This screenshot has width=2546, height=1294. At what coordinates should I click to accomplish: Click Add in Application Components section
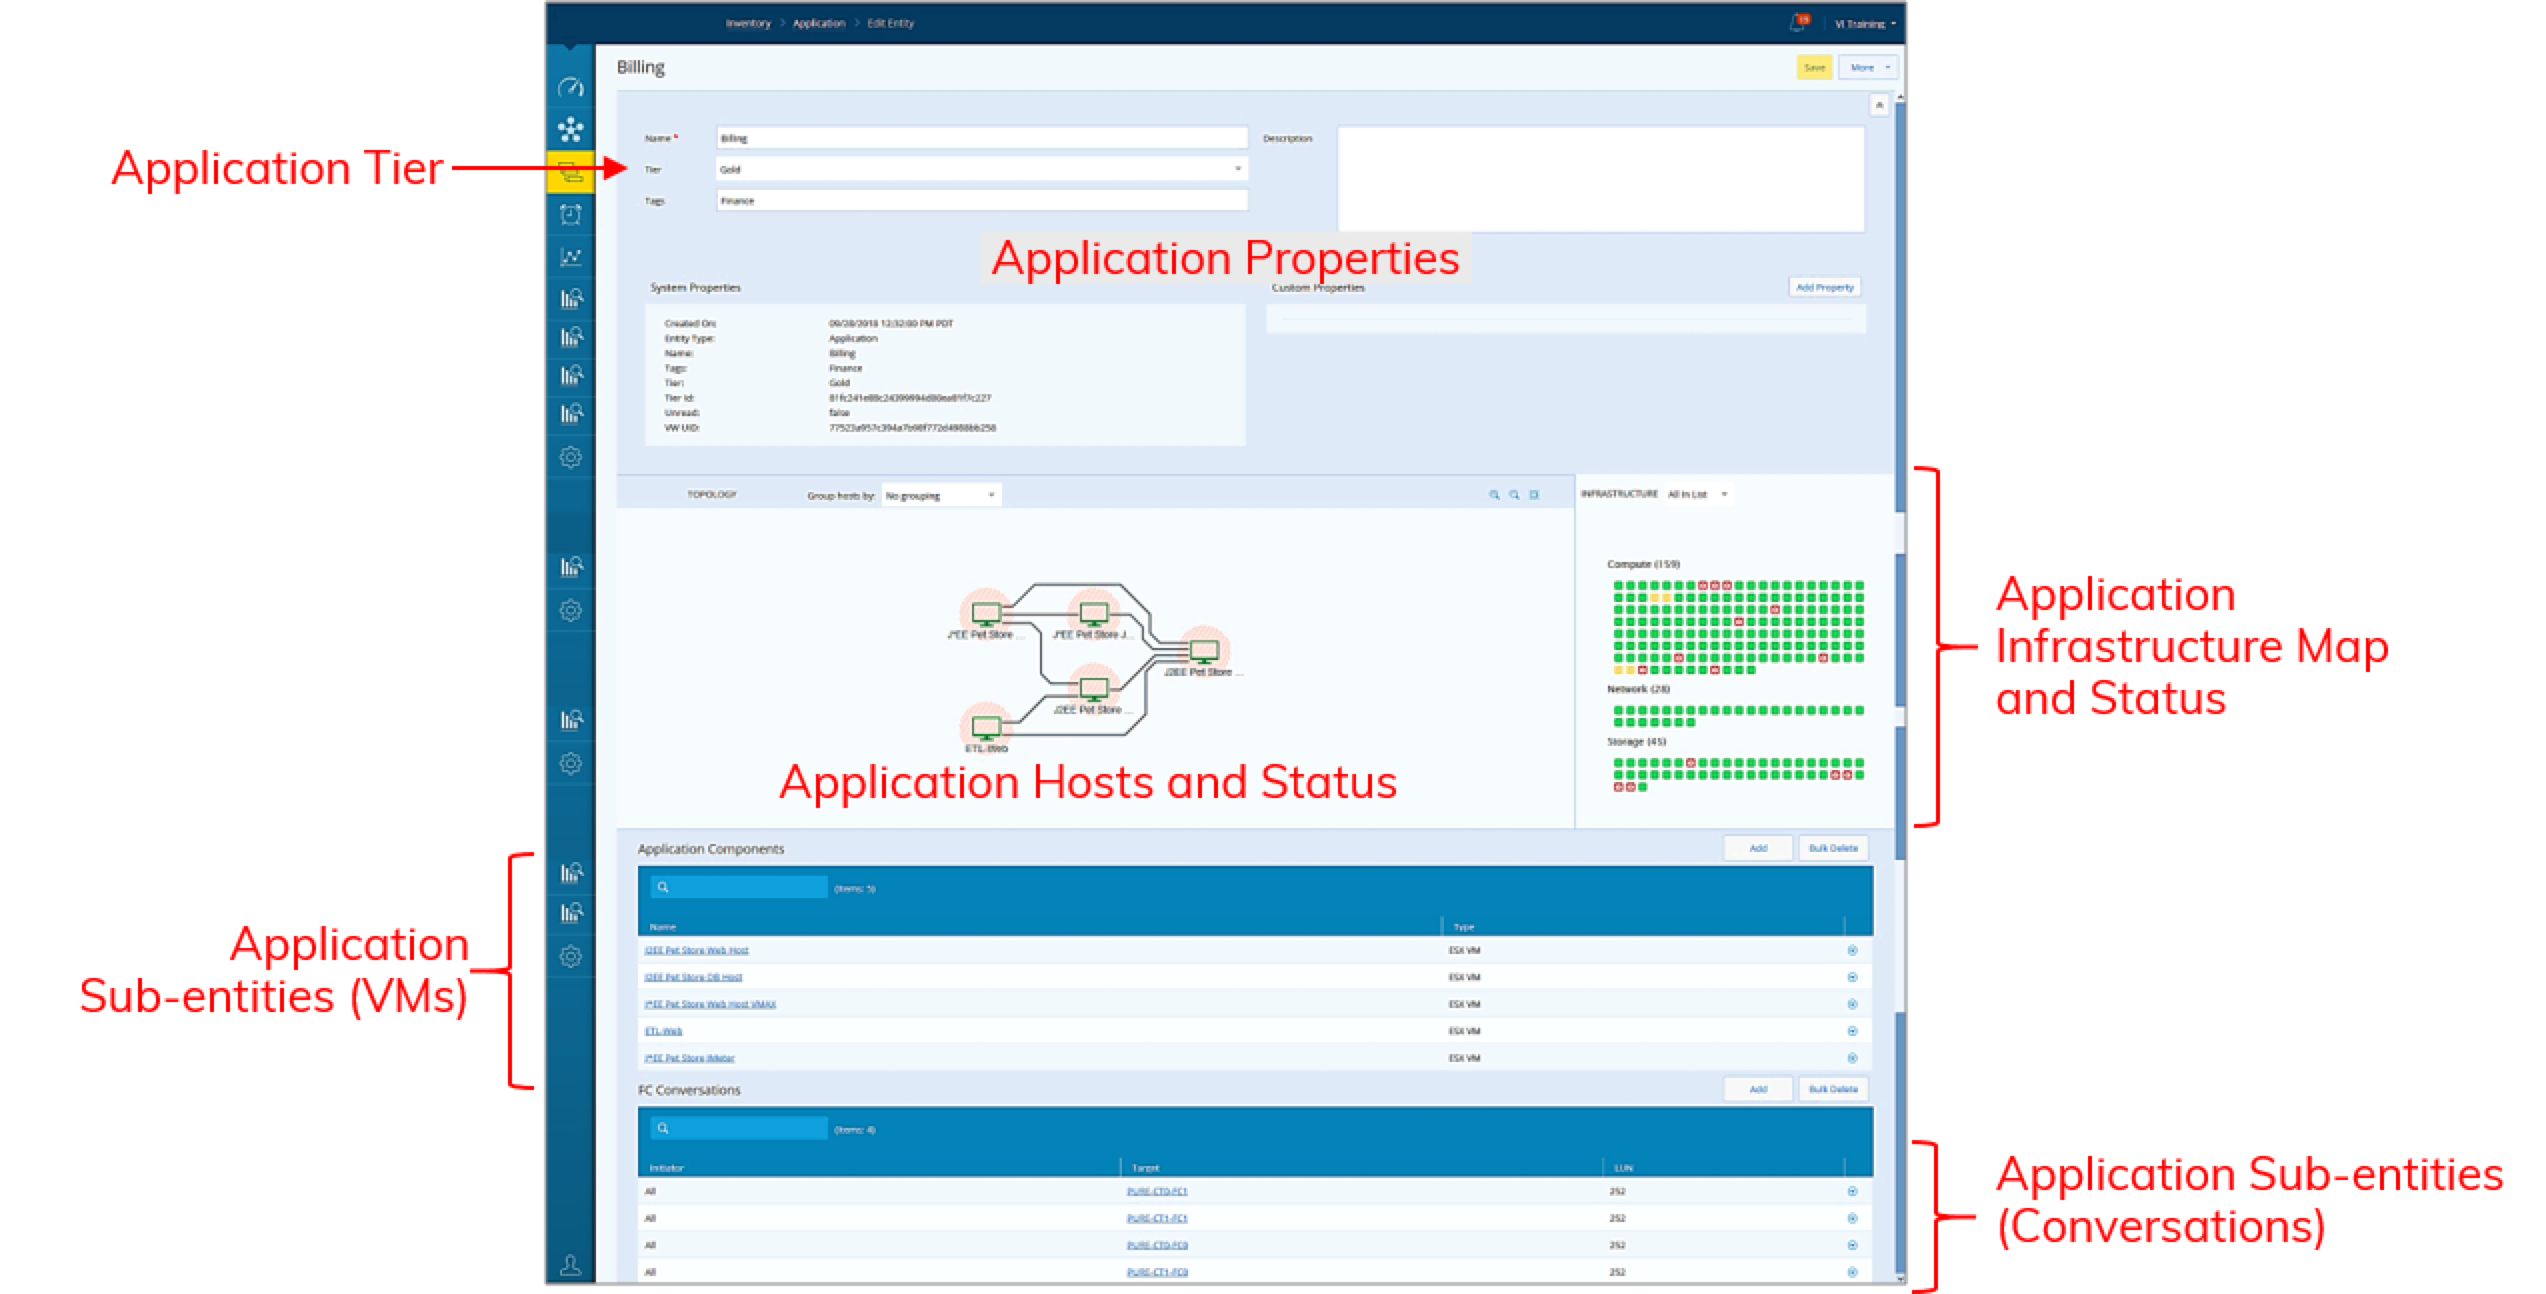coord(1758,848)
